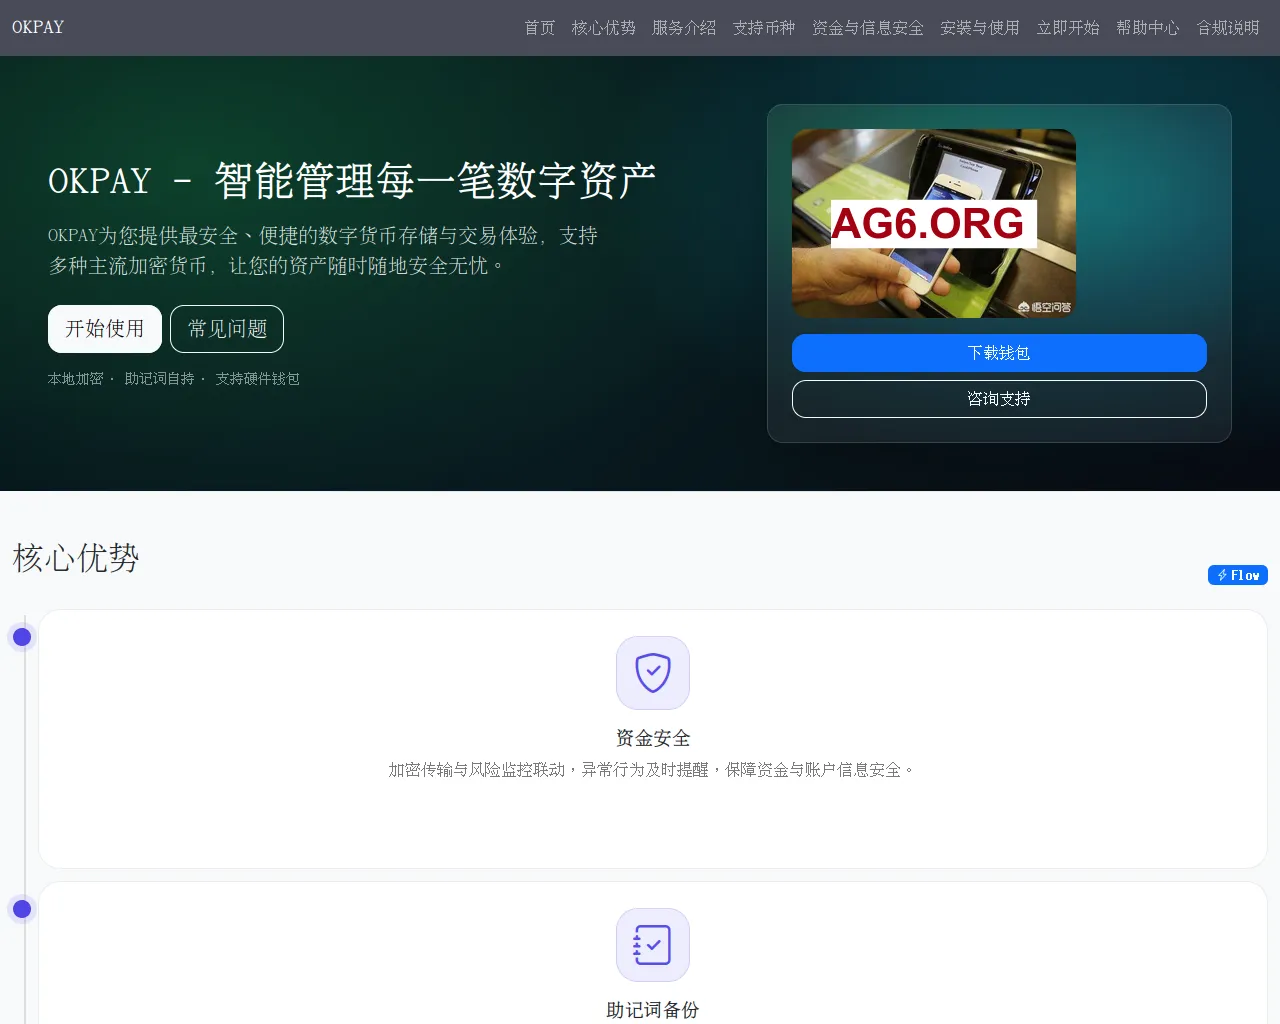
Task: Navigate to 资金与信息安全
Action: click(x=868, y=28)
